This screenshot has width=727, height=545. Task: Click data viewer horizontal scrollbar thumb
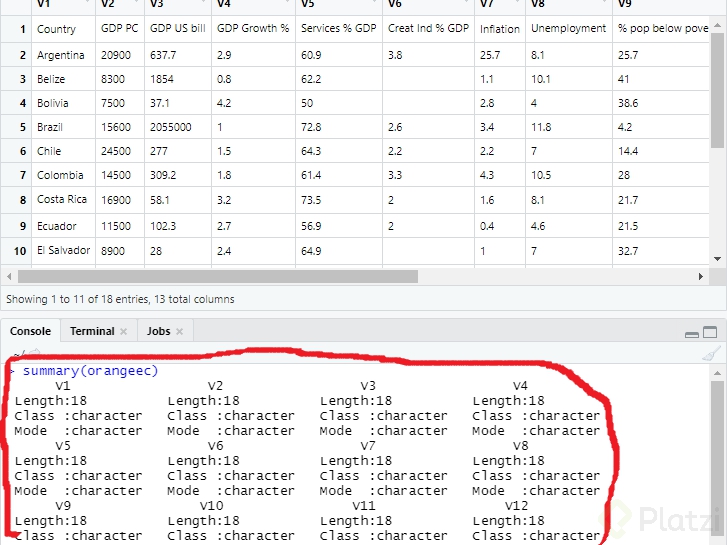coord(218,276)
